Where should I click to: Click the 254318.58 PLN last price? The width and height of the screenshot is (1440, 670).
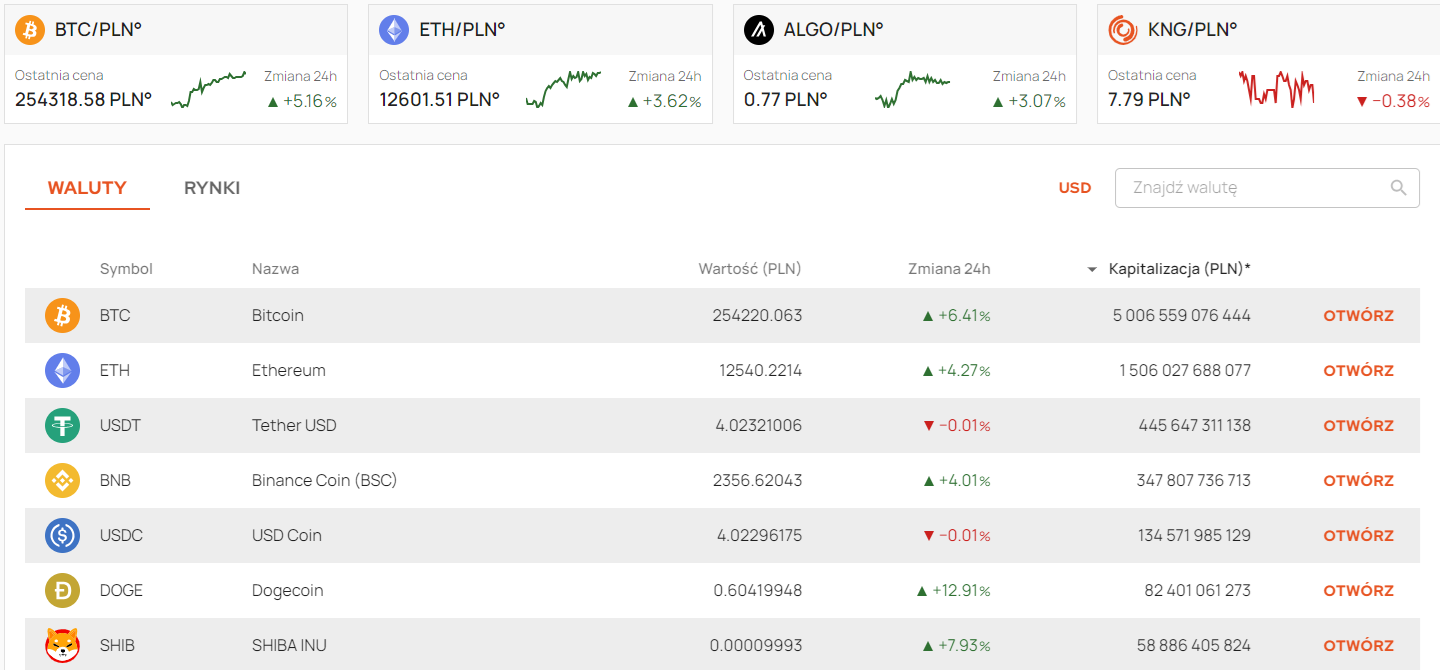point(83,99)
